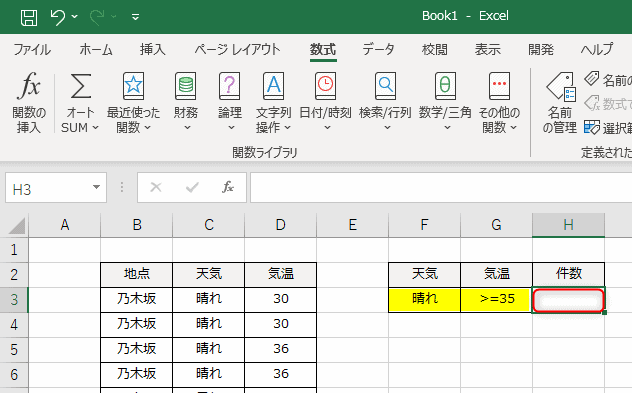Click the 名前の管理 tag icon
The height and width of the screenshot is (393, 632).
[561, 87]
